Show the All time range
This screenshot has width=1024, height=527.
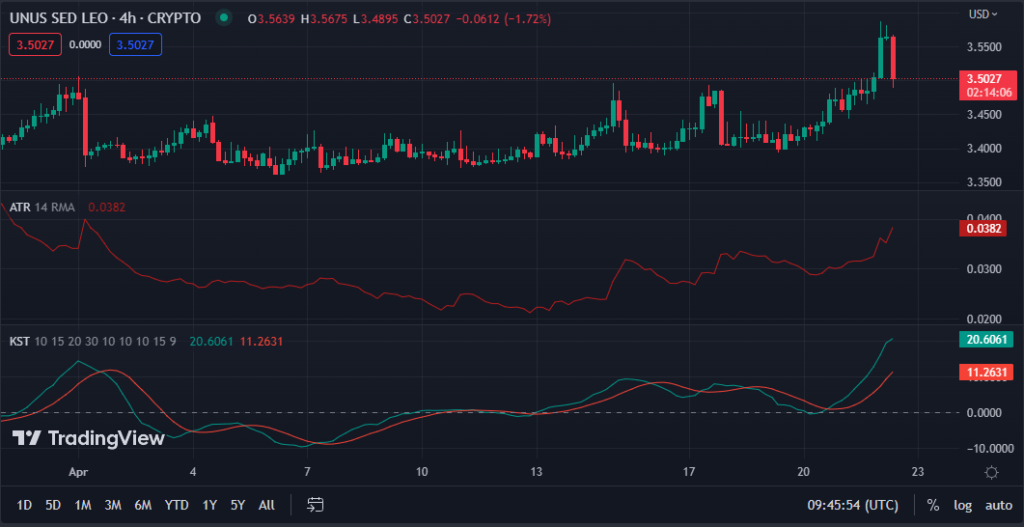coord(267,505)
